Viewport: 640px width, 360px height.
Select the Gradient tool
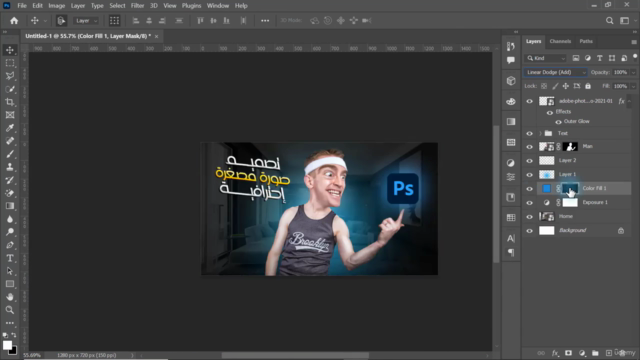pyautogui.click(x=10, y=206)
